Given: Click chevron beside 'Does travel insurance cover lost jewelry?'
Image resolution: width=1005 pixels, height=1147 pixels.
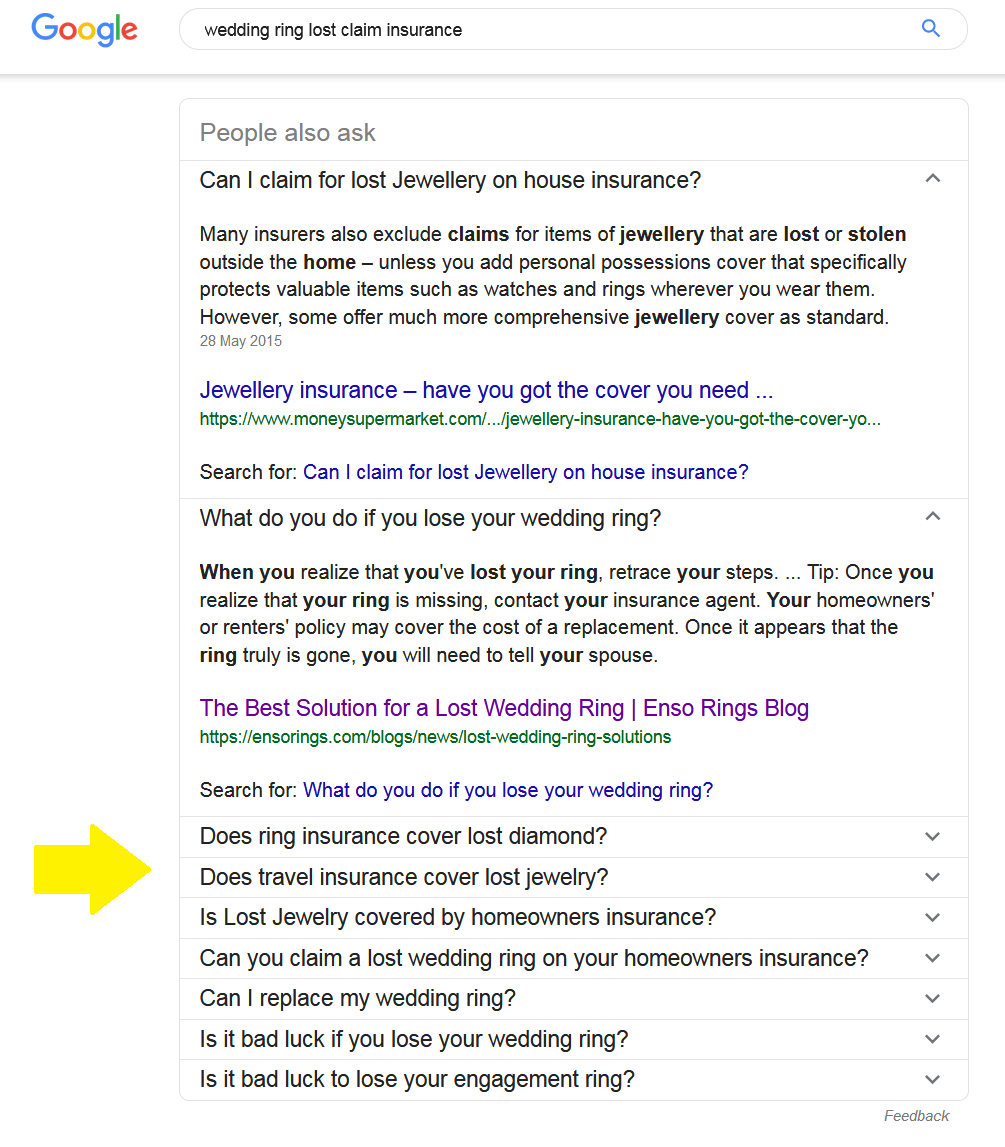Looking at the screenshot, I should (932, 878).
